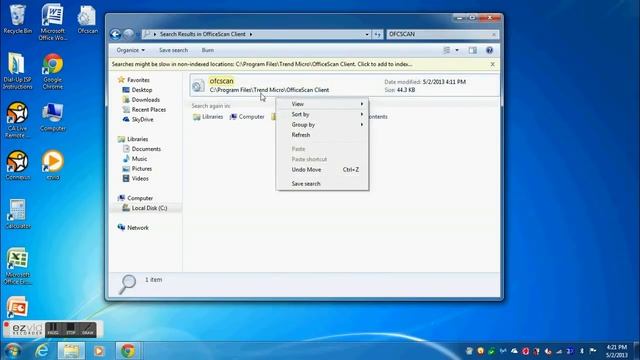Open Videos library in the navigation pane

coord(136,178)
